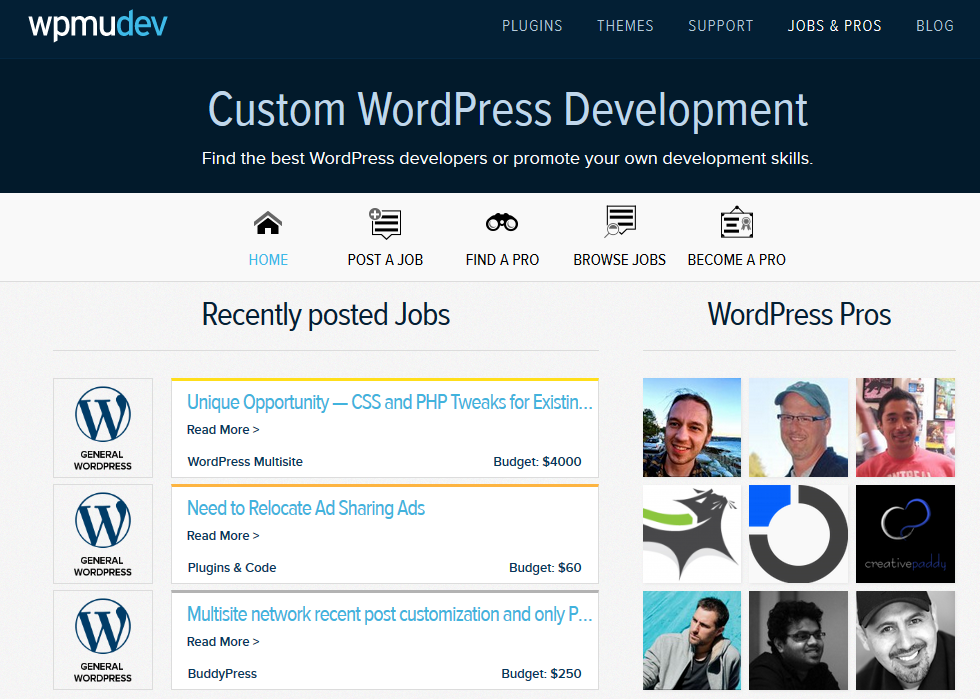The height and width of the screenshot is (699, 980).
Task: Open the Multisite network recent post job title
Action: coord(389,614)
